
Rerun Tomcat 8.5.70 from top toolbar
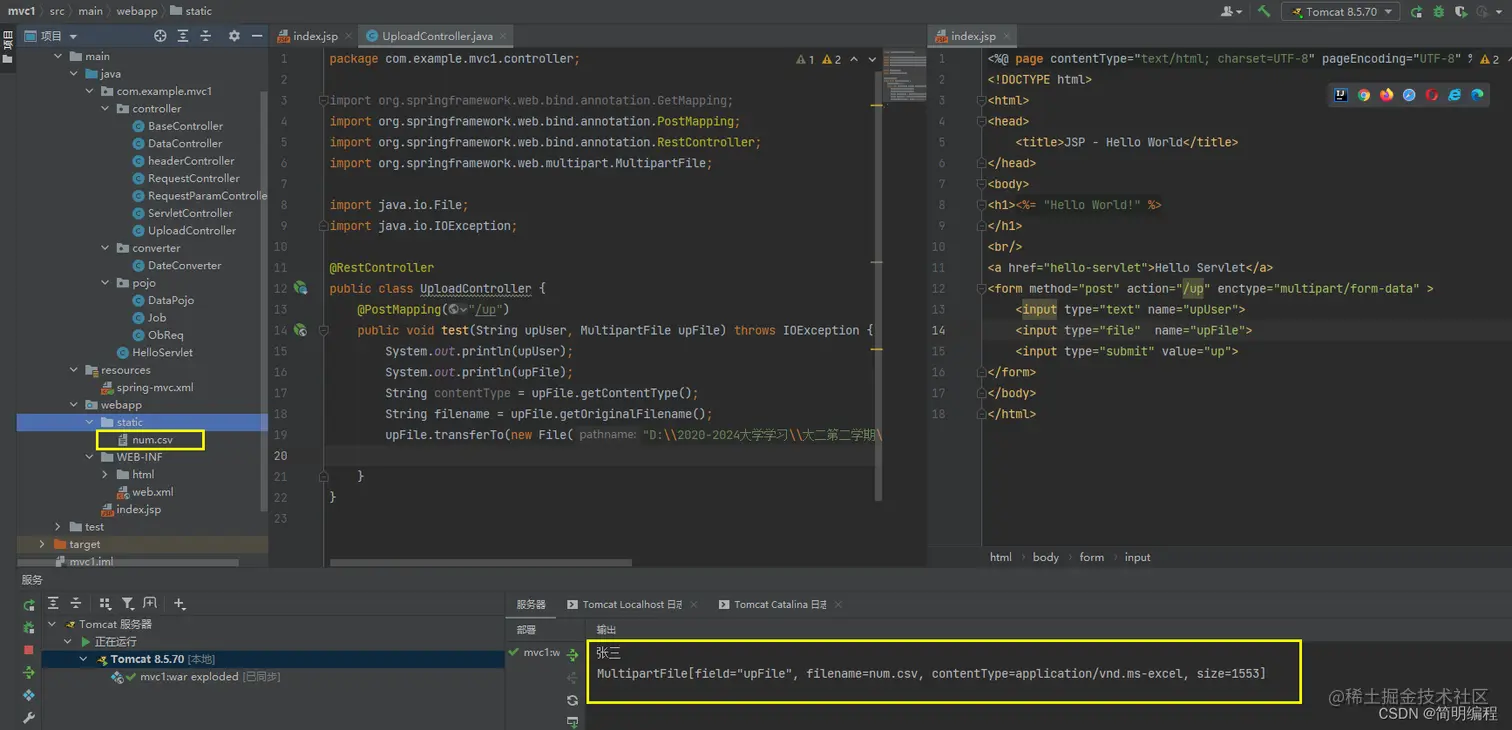(x=1416, y=11)
